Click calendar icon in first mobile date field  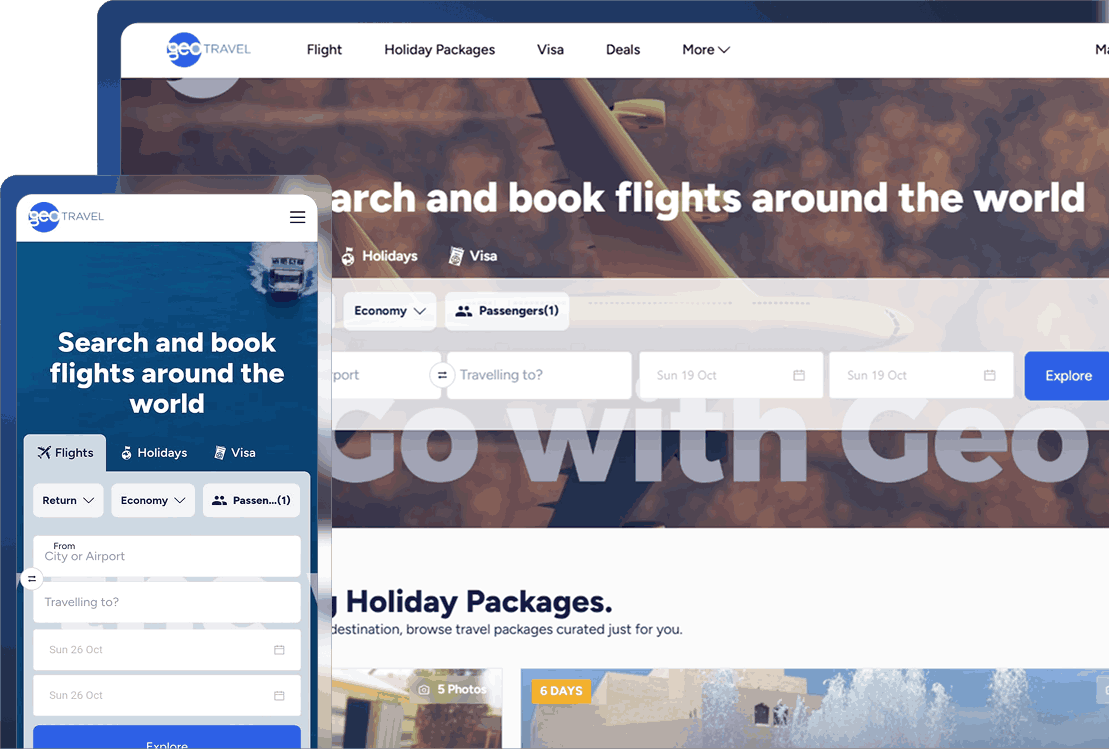(279, 649)
